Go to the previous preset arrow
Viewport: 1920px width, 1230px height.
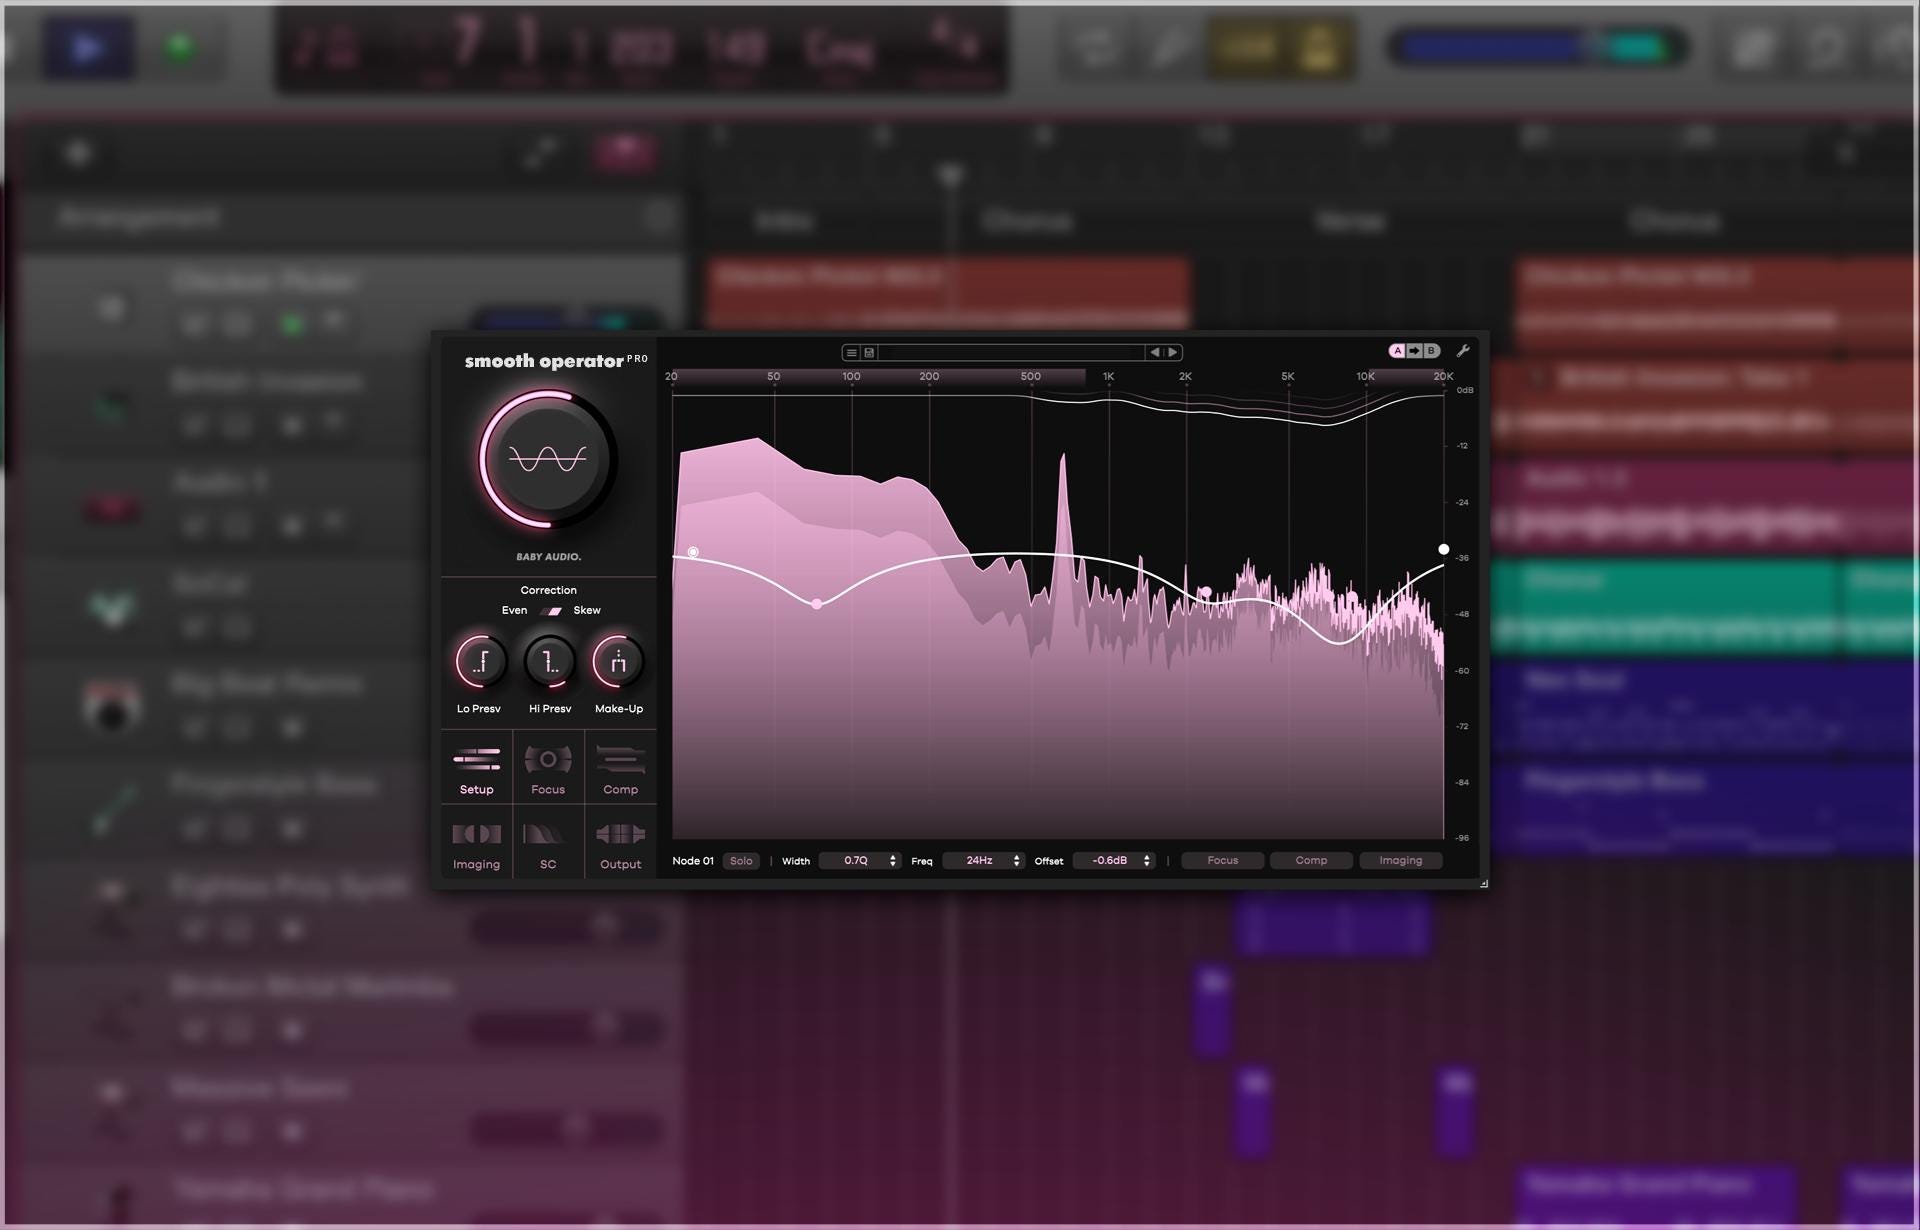1155,352
